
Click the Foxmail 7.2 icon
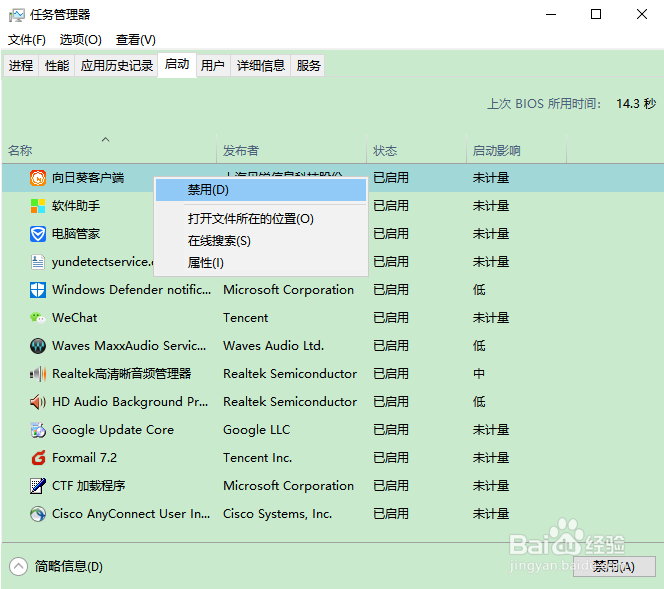(x=38, y=458)
